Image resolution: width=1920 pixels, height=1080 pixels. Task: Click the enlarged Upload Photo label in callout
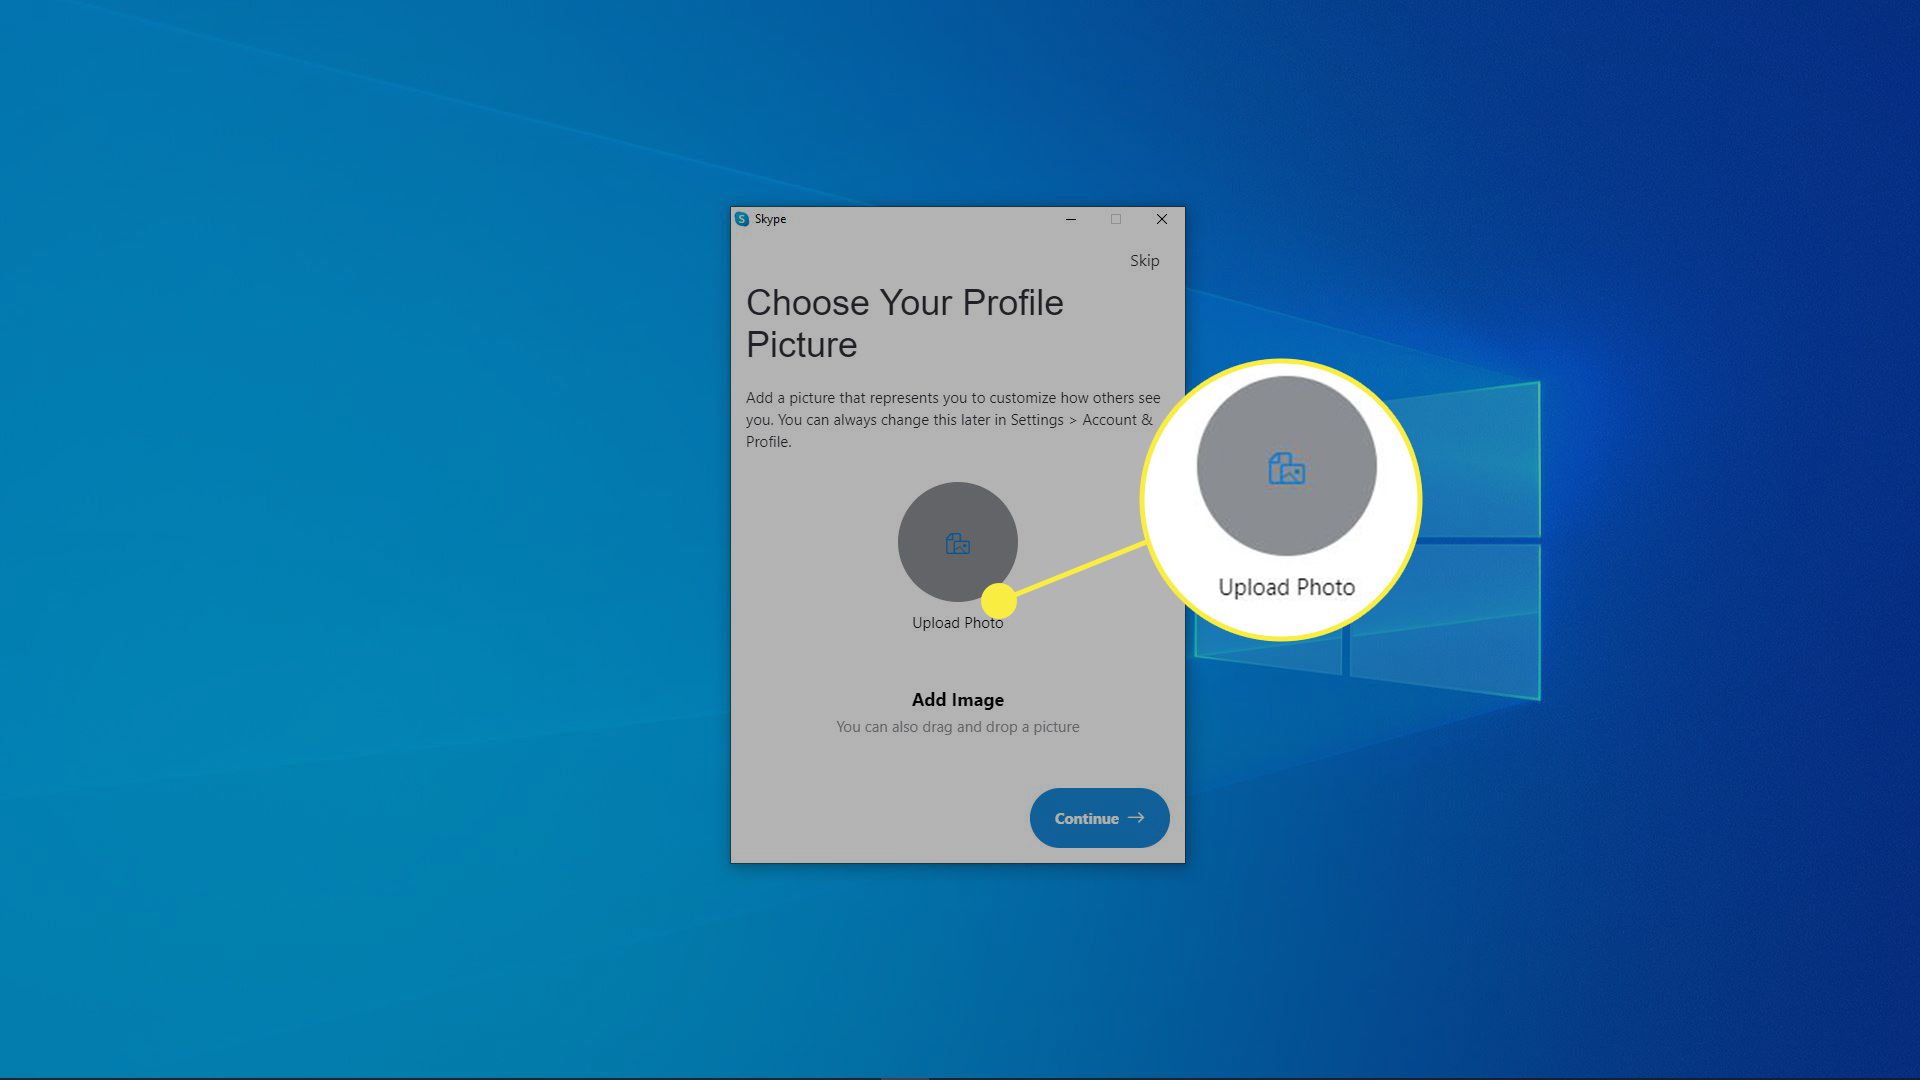coord(1286,587)
